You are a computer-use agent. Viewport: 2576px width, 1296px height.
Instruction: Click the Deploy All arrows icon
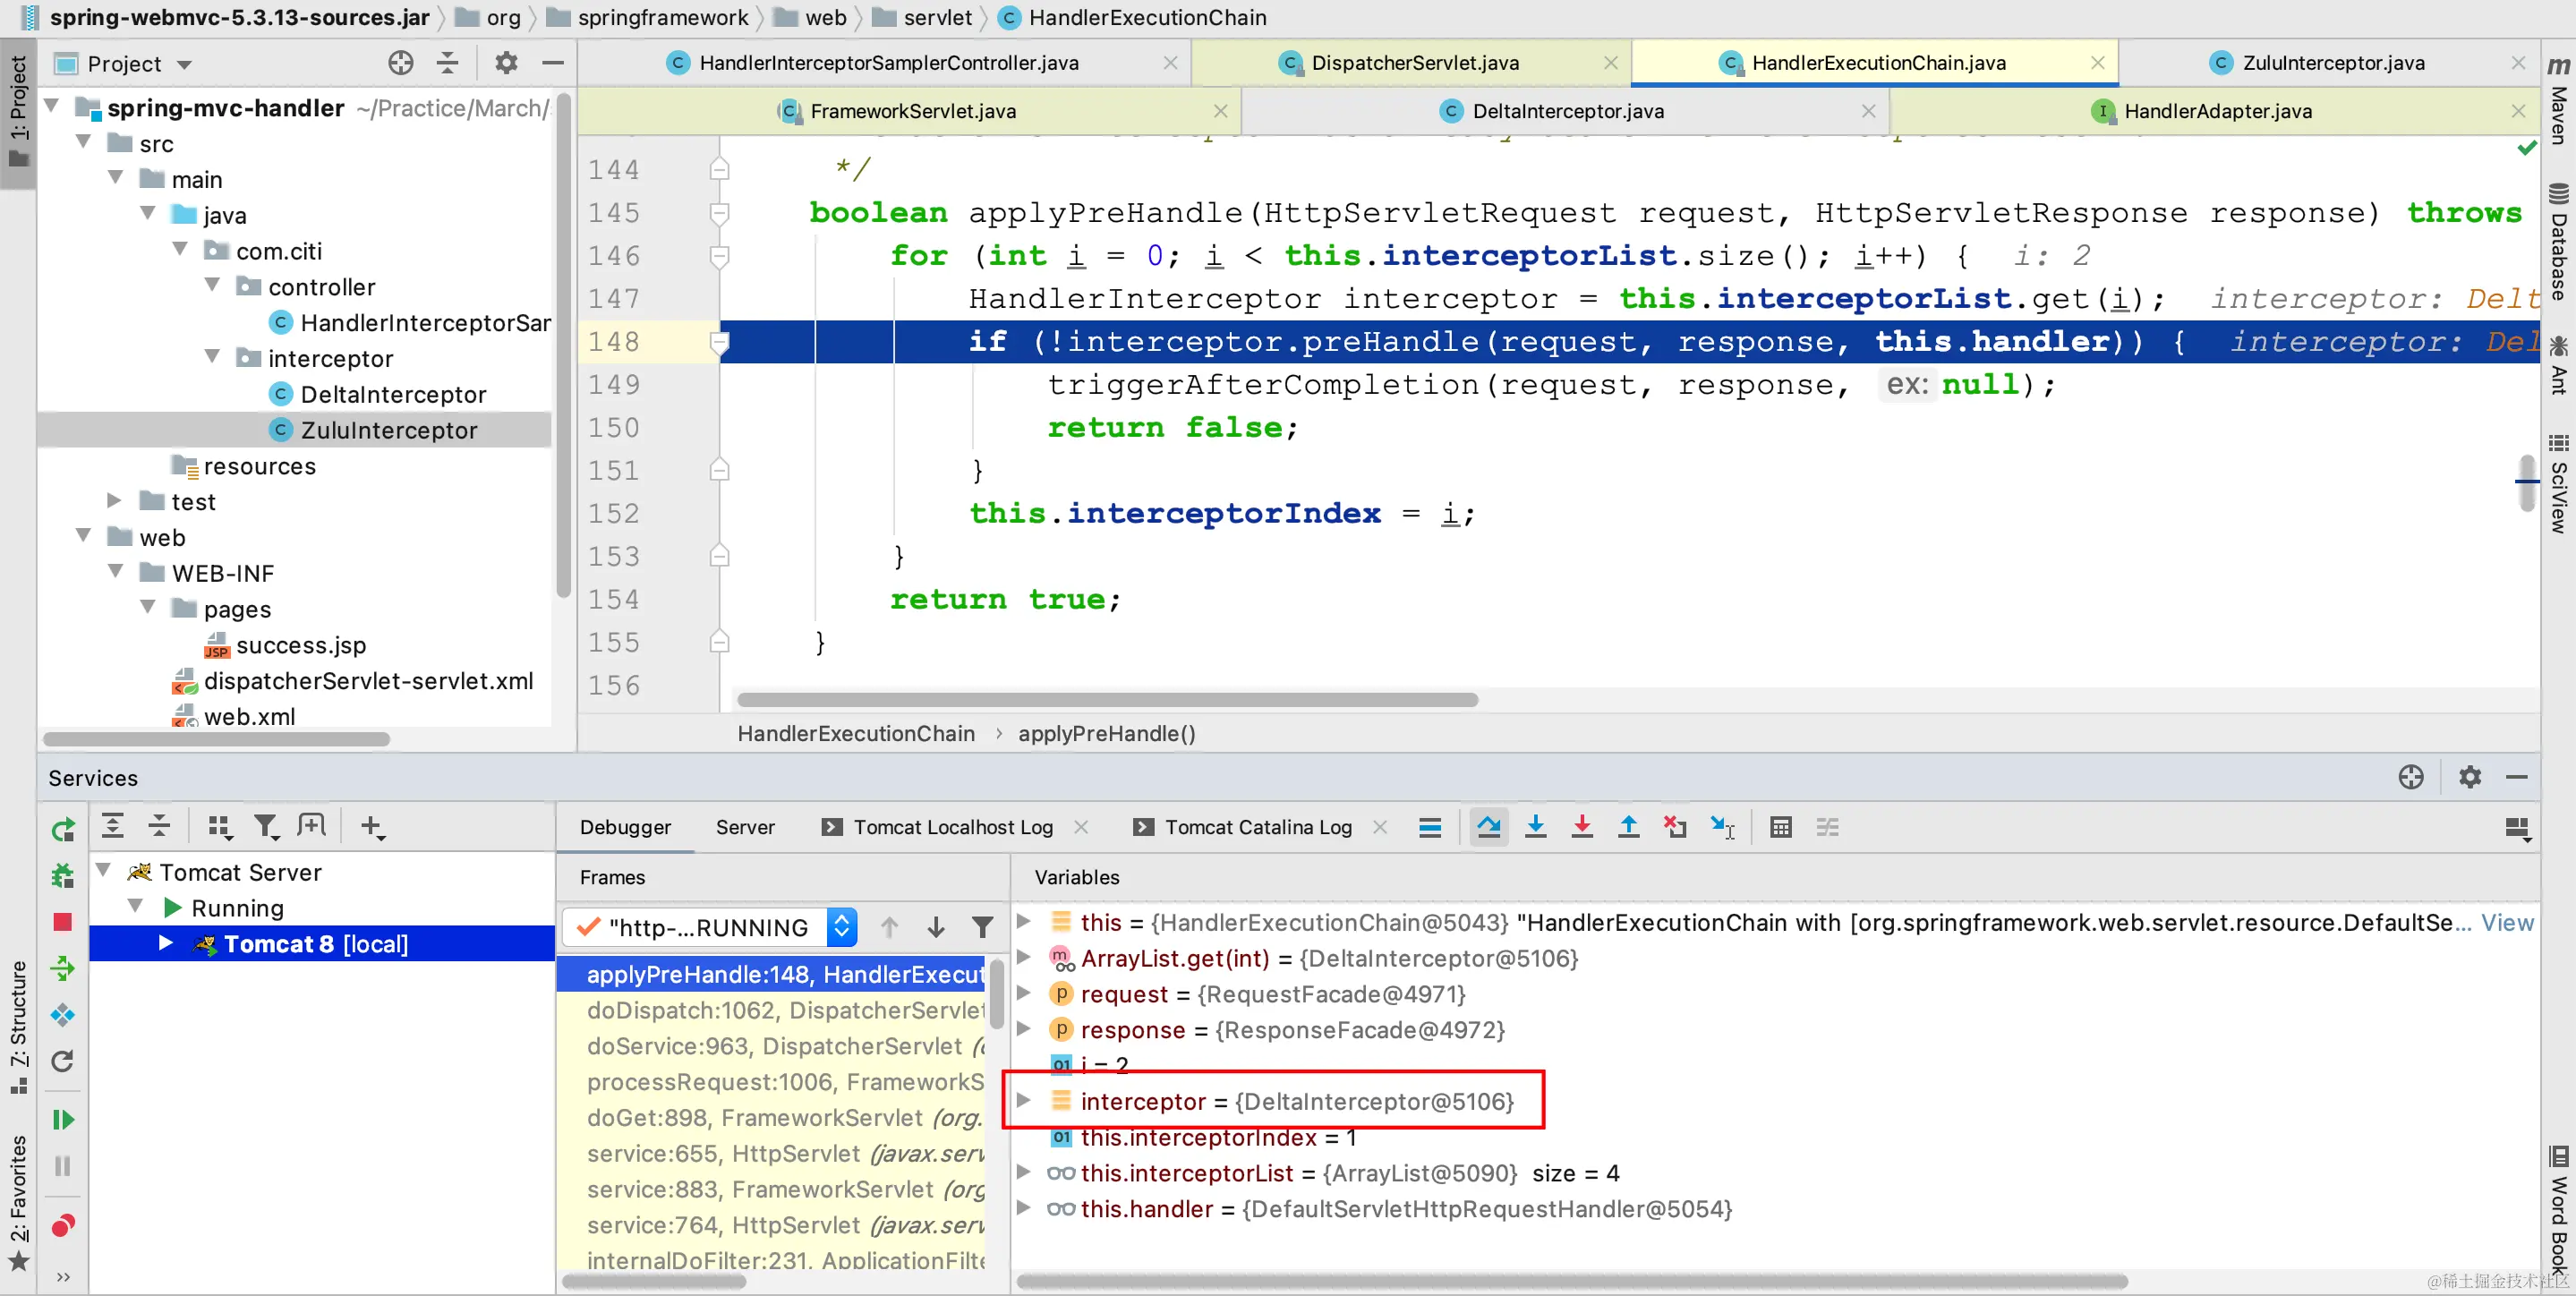click(x=62, y=968)
